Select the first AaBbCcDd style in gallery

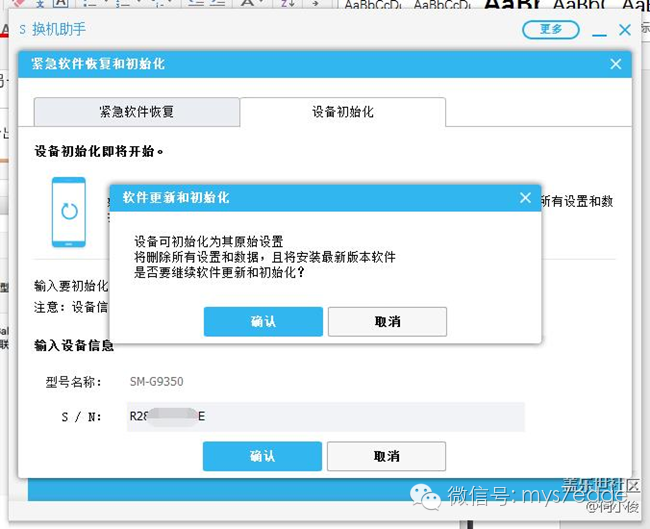pos(373,5)
